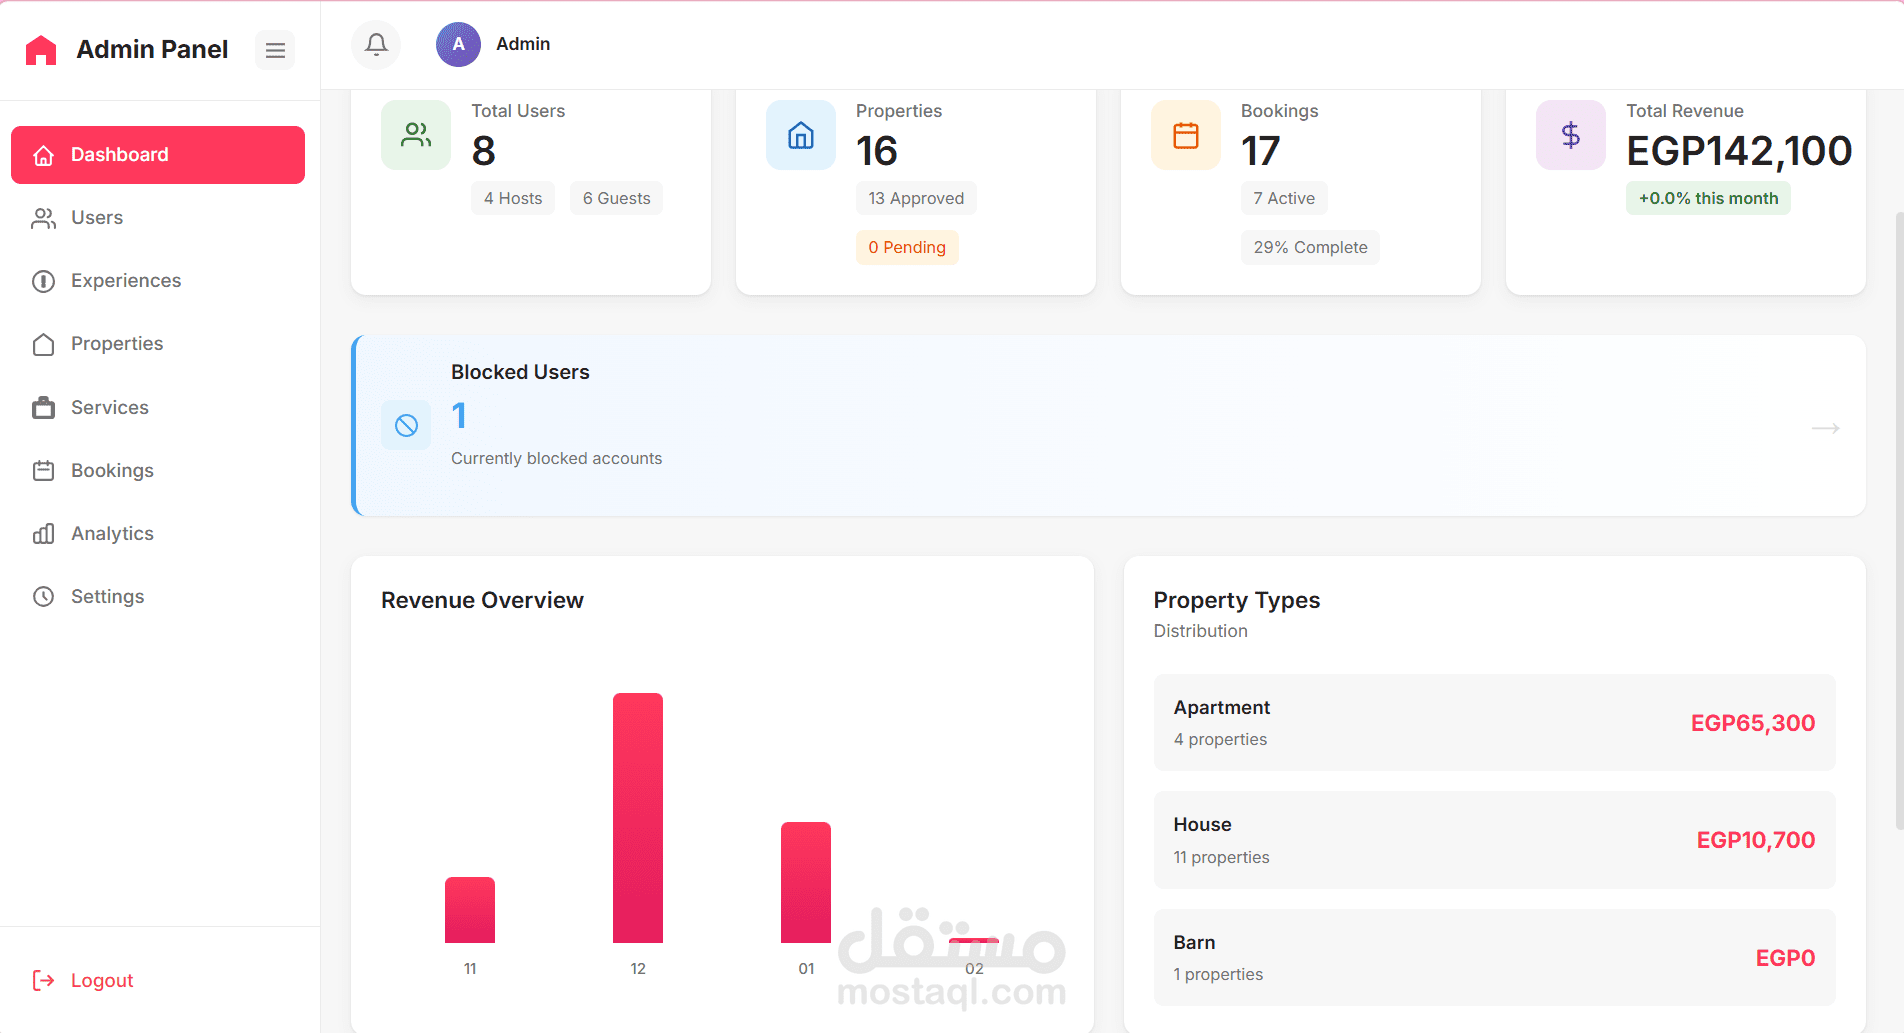The image size is (1904, 1033).
Task: Click the 13 Approved badge
Action: click(x=916, y=198)
